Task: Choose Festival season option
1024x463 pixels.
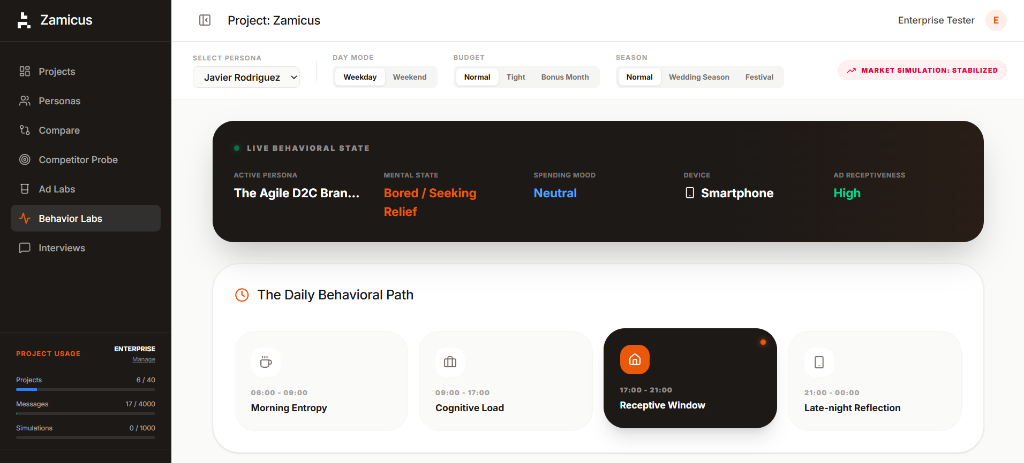Action: 759,77
